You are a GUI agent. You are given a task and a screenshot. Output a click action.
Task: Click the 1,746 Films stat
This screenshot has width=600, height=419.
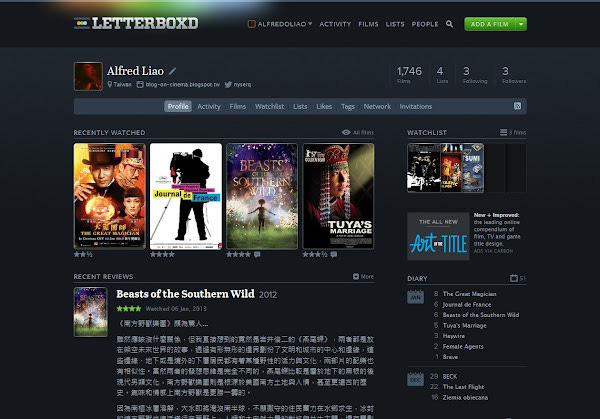tap(409, 75)
